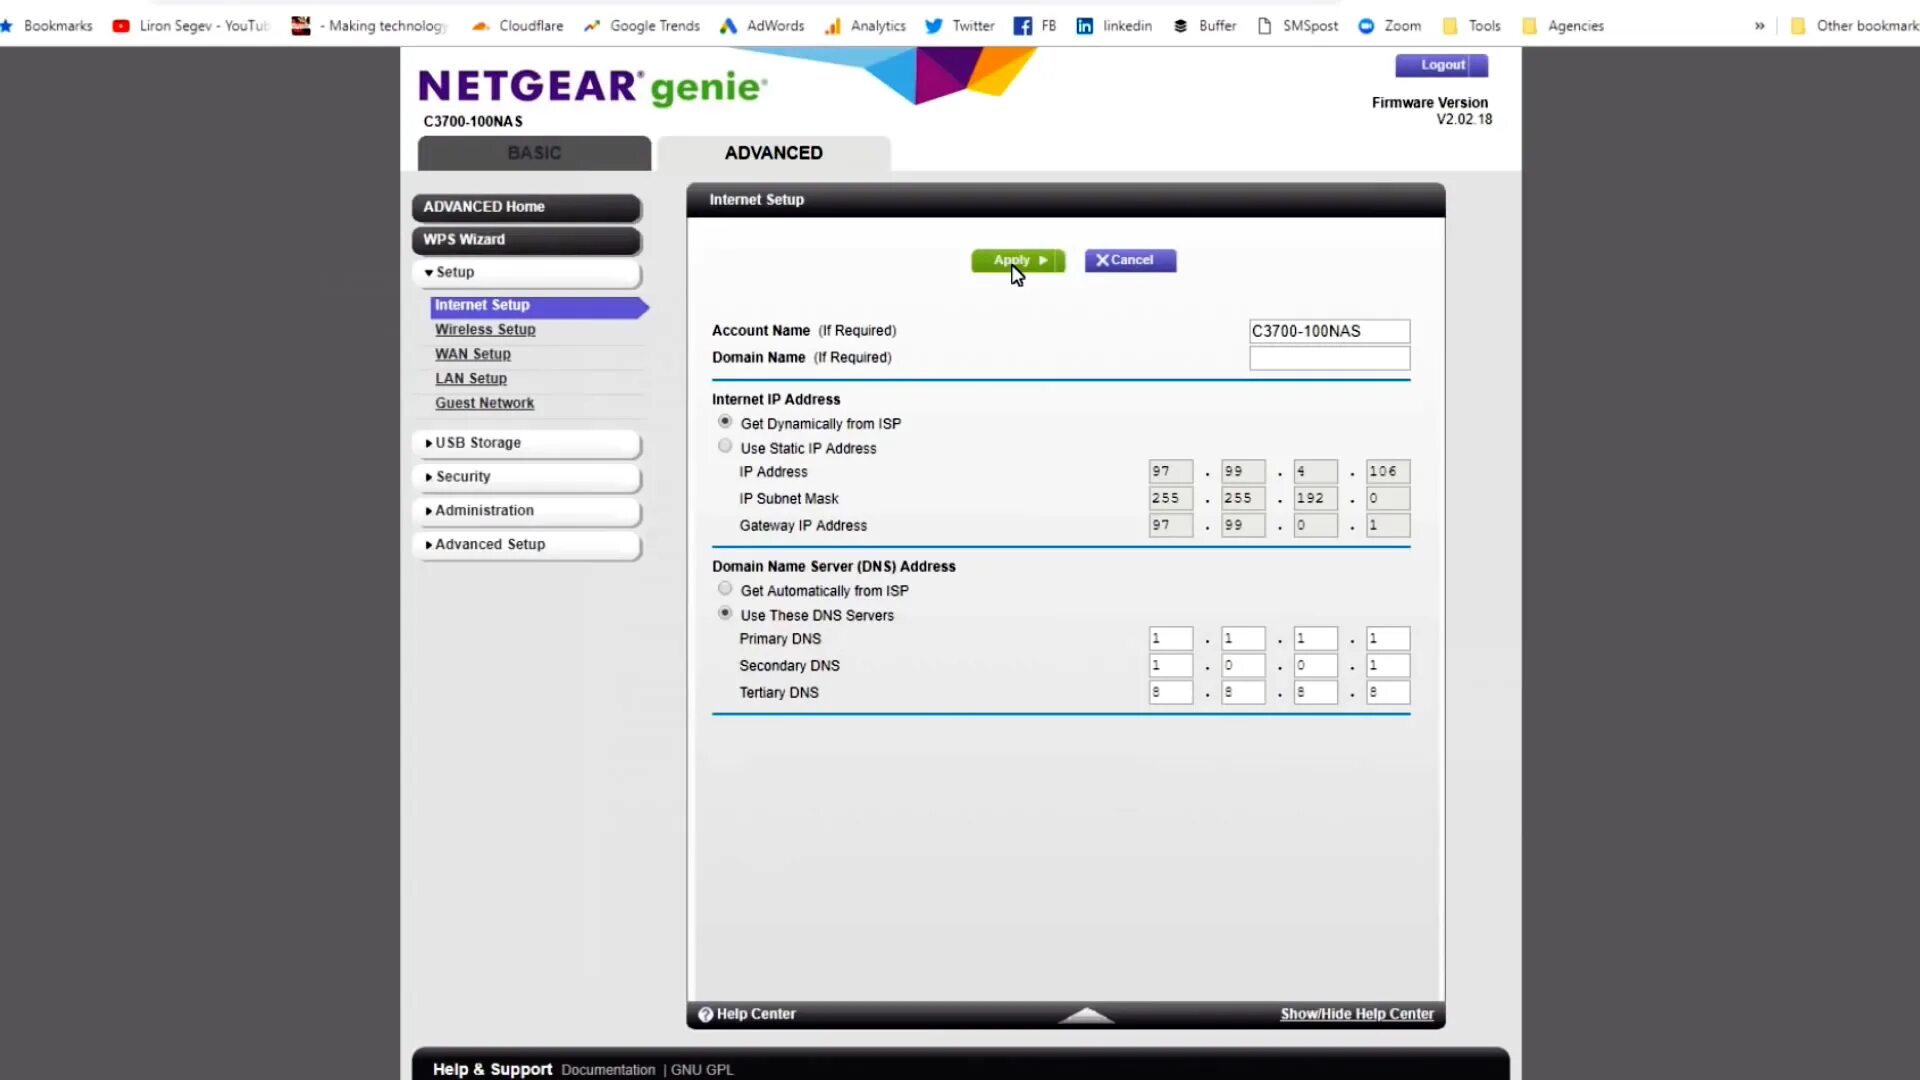This screenshot has width=1920, height=1080.
Task: Switch to the BASIC tab
Action: click(534, 153)
